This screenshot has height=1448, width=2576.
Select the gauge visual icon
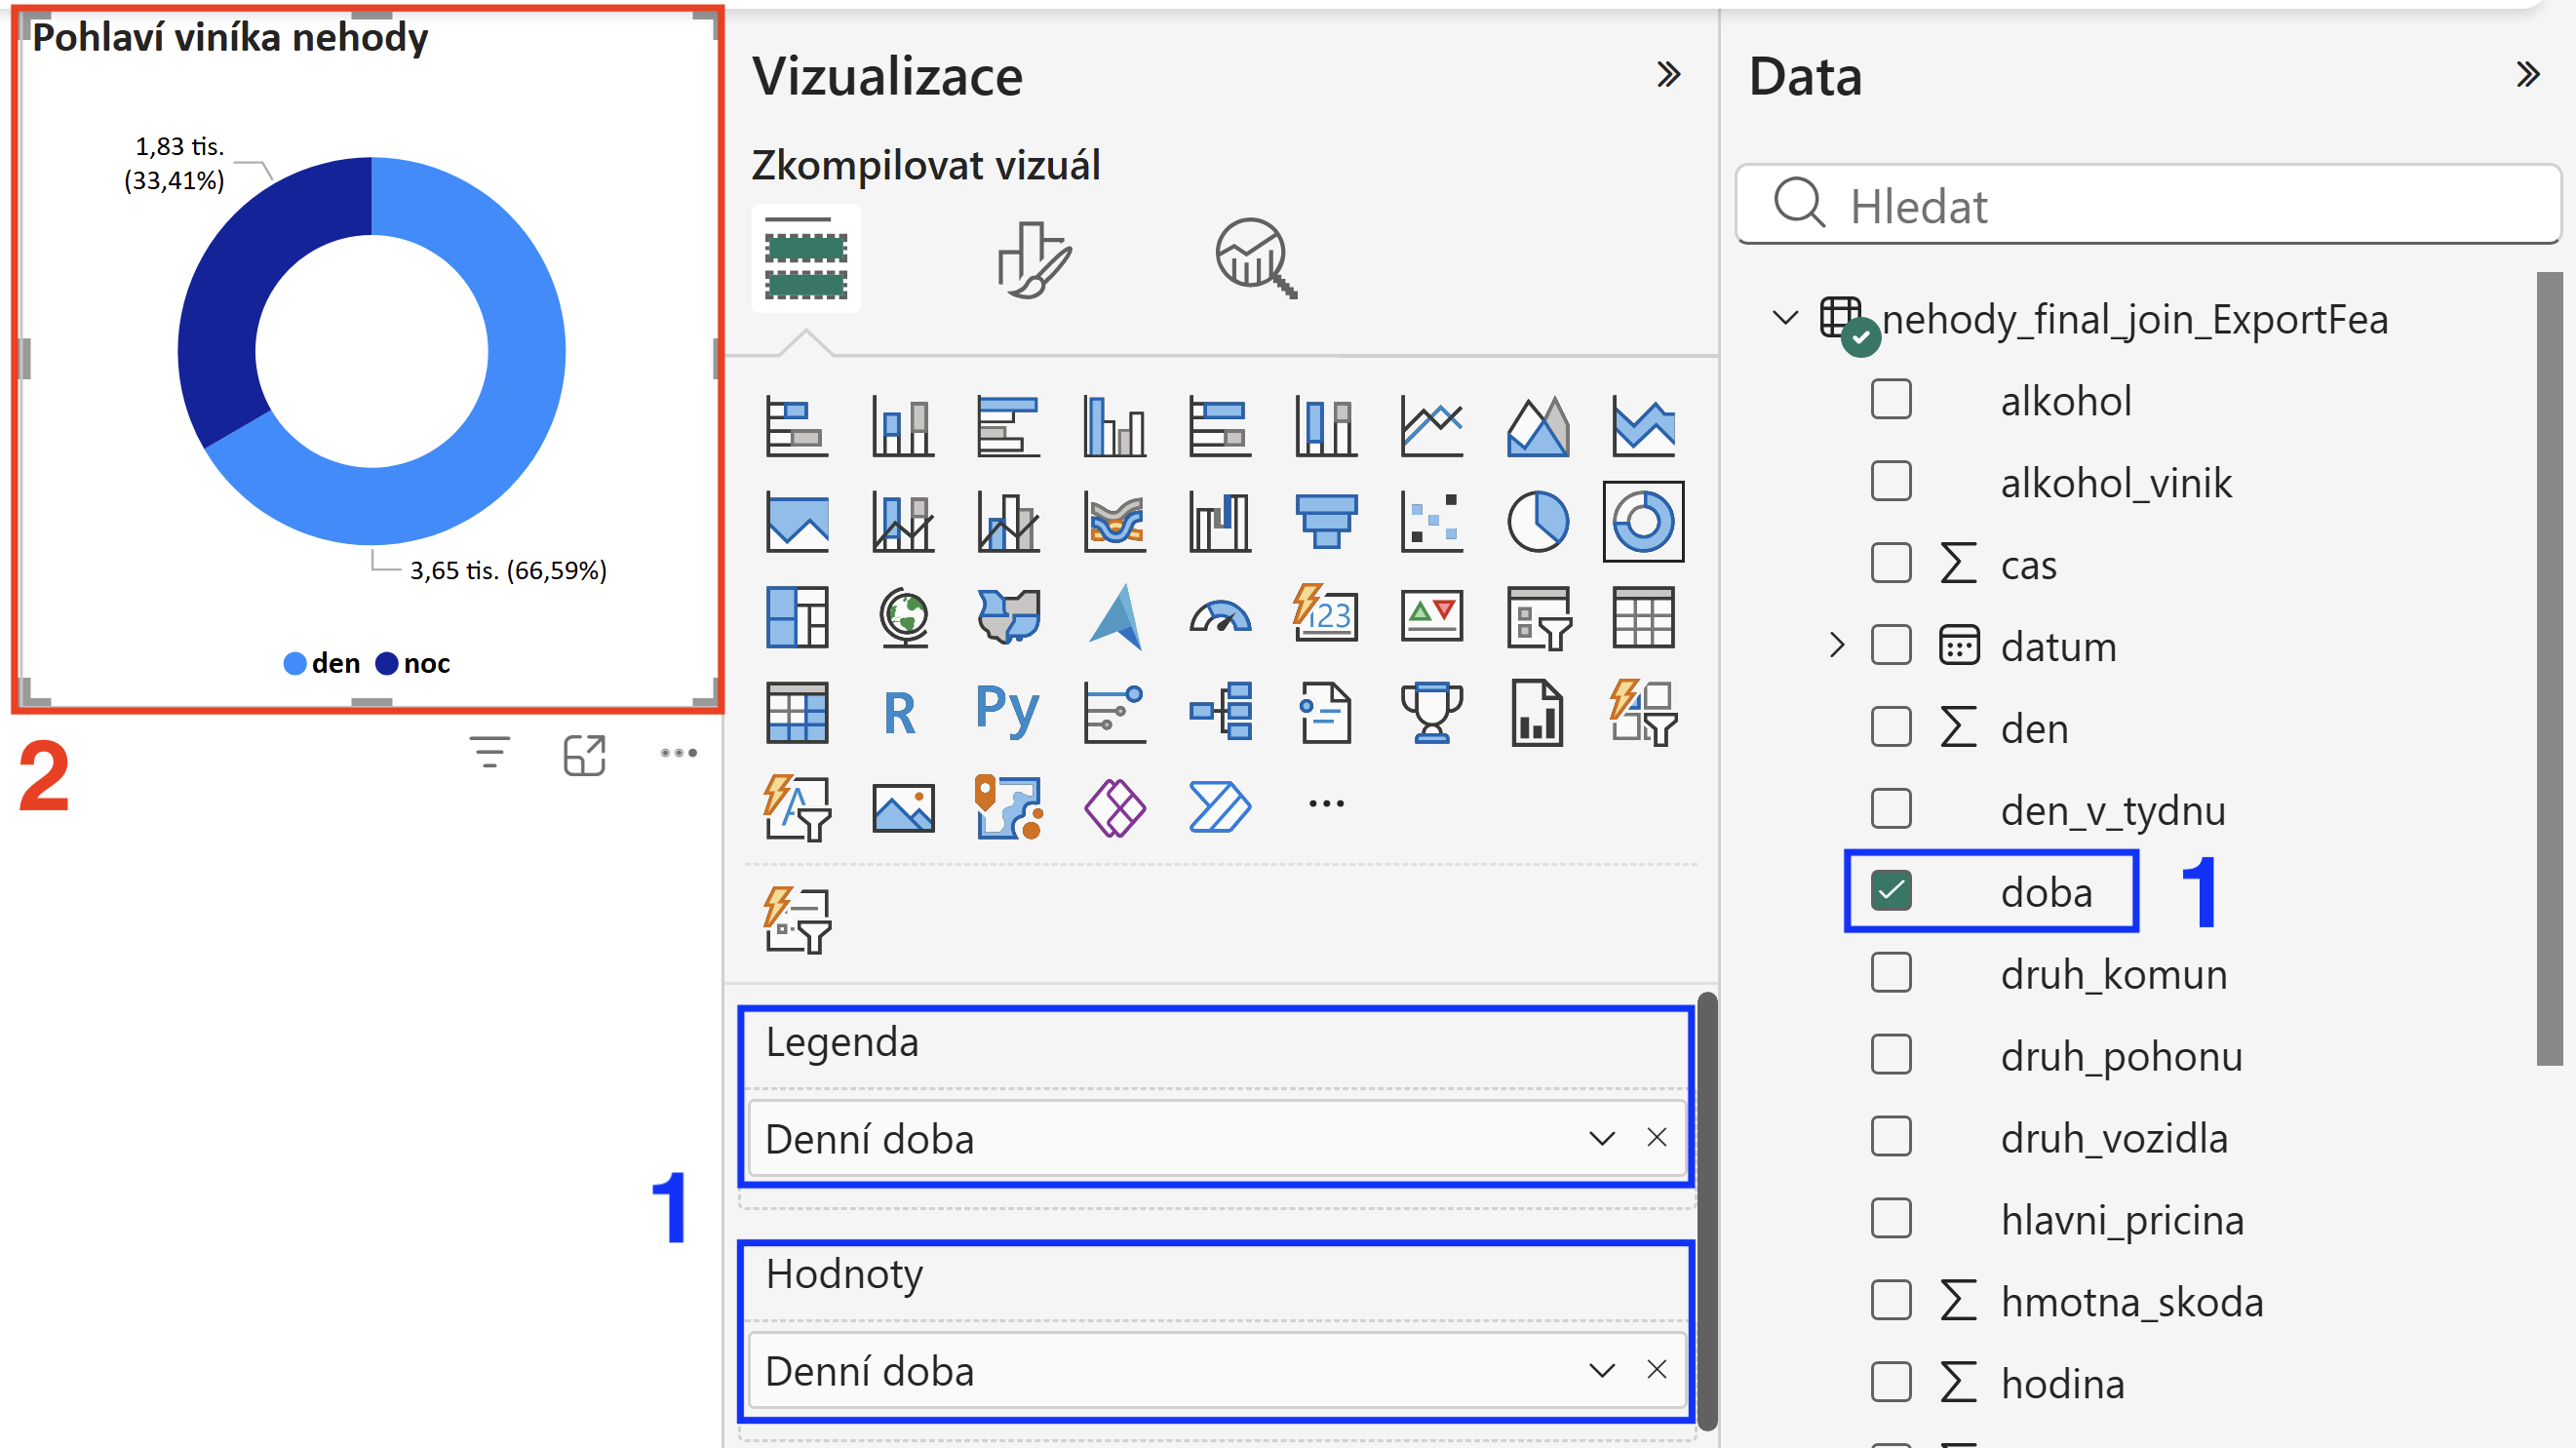pyautogui.click(x=1220, y=617)
